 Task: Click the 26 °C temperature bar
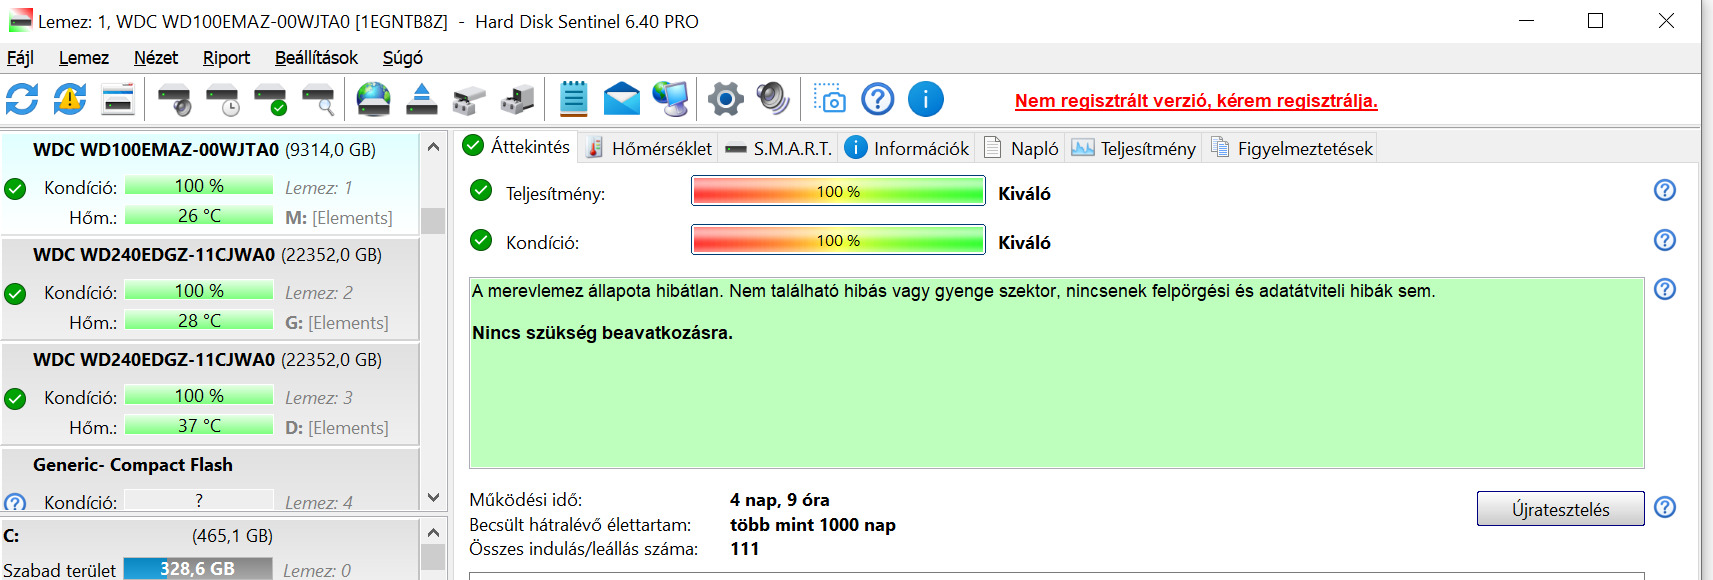tap(199, 215)
